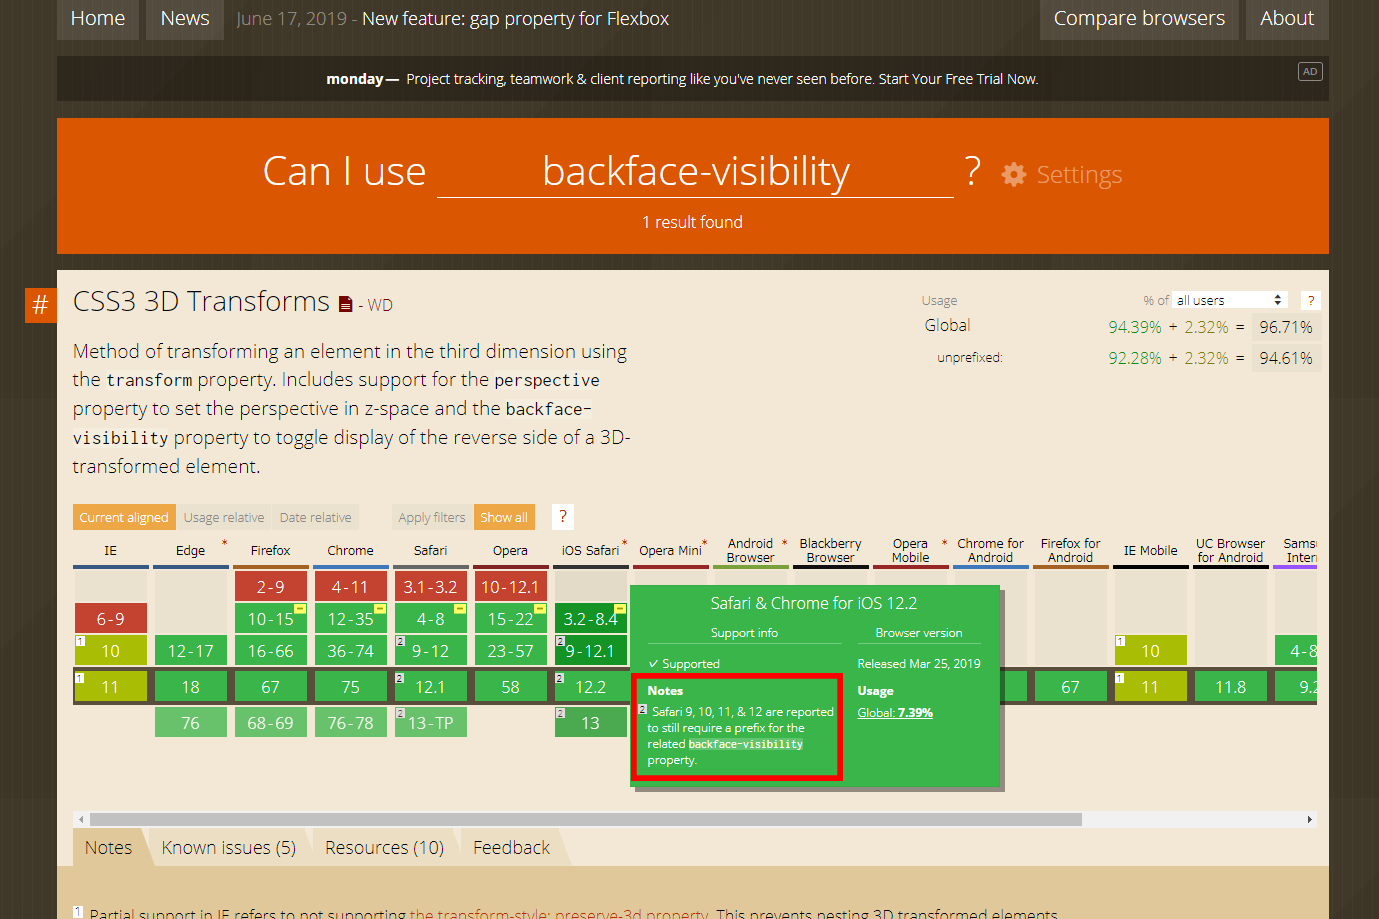Viewport: 1379px width, 919px height.
Task: Open Compare browsers page
Action: (1139, 19)
